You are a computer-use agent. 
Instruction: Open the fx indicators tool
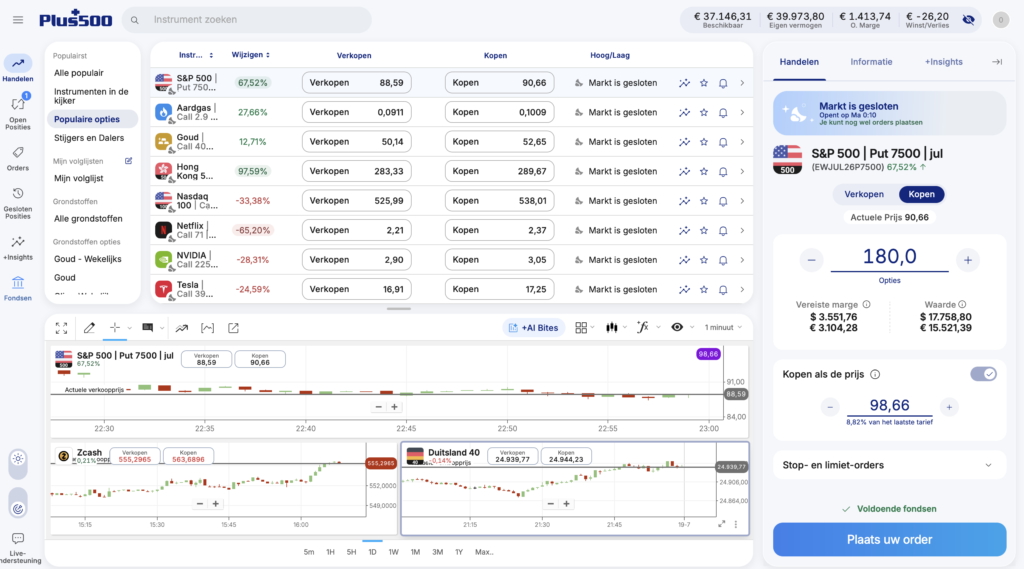[643, 327]
